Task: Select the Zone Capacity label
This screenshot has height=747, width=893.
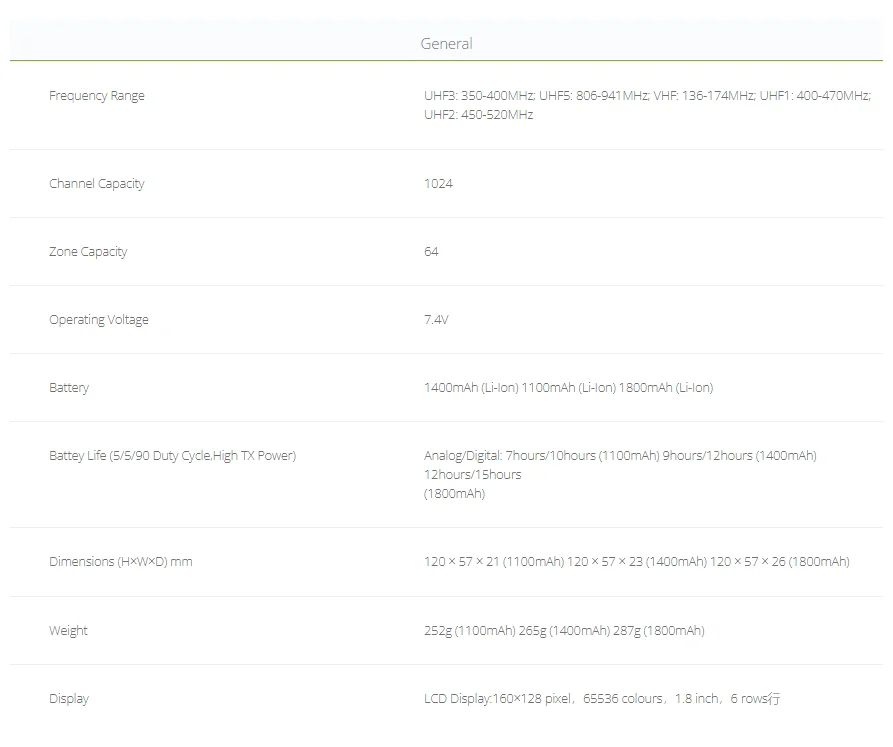Action: click(x=88, y=252)
